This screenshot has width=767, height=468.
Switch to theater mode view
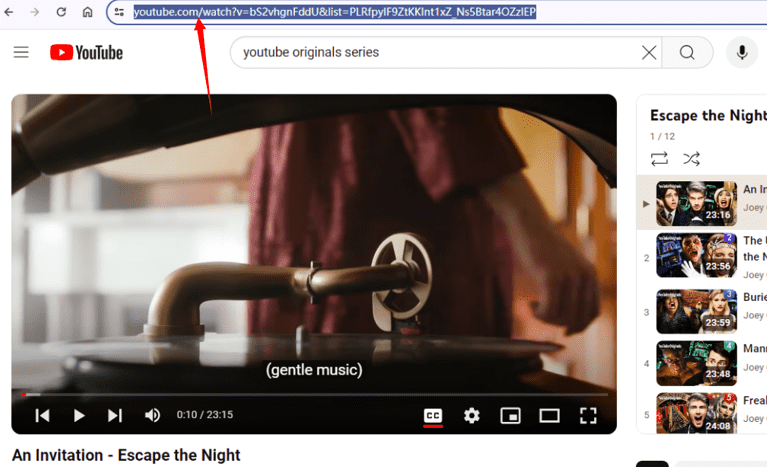[549, 415]
